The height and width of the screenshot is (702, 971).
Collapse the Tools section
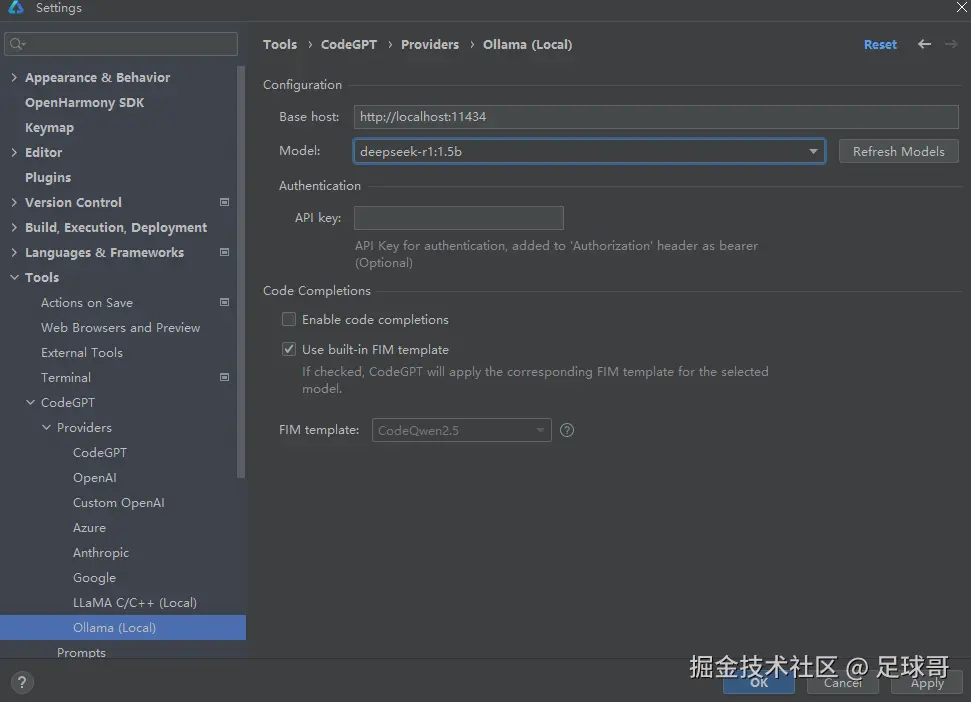click(14, 277)
